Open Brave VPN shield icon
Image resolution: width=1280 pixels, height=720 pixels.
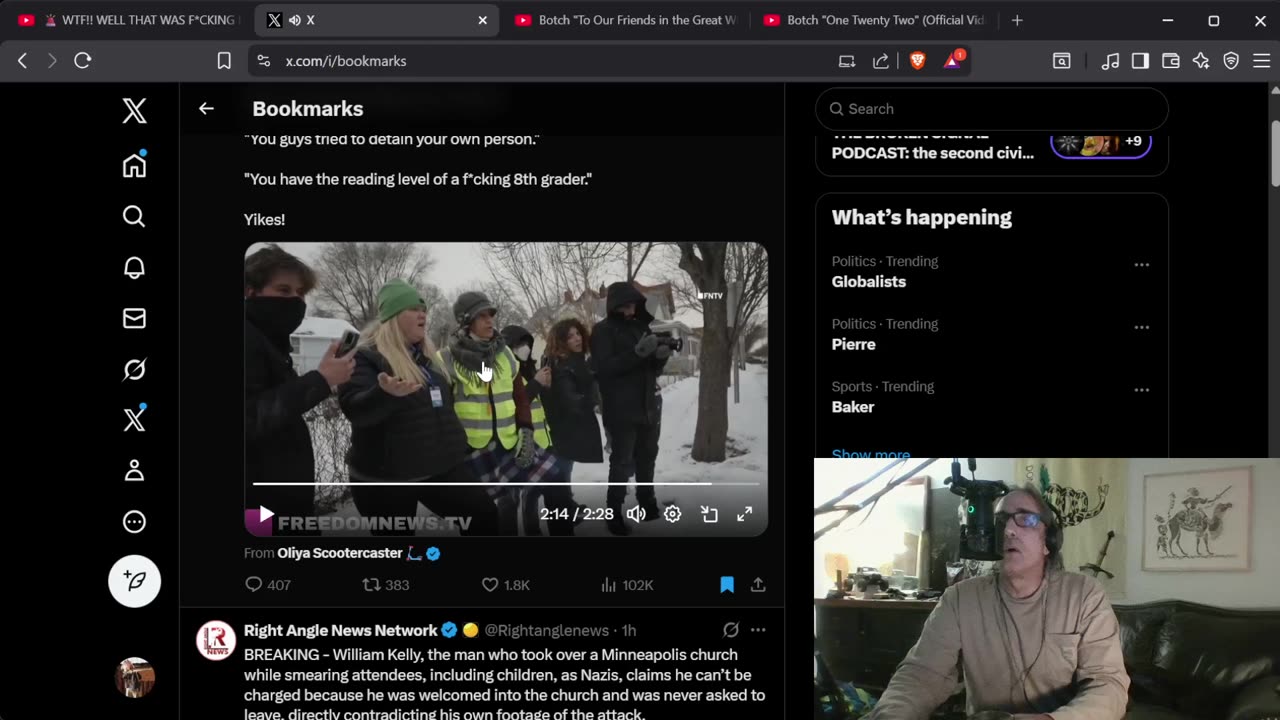point(1231,61)
